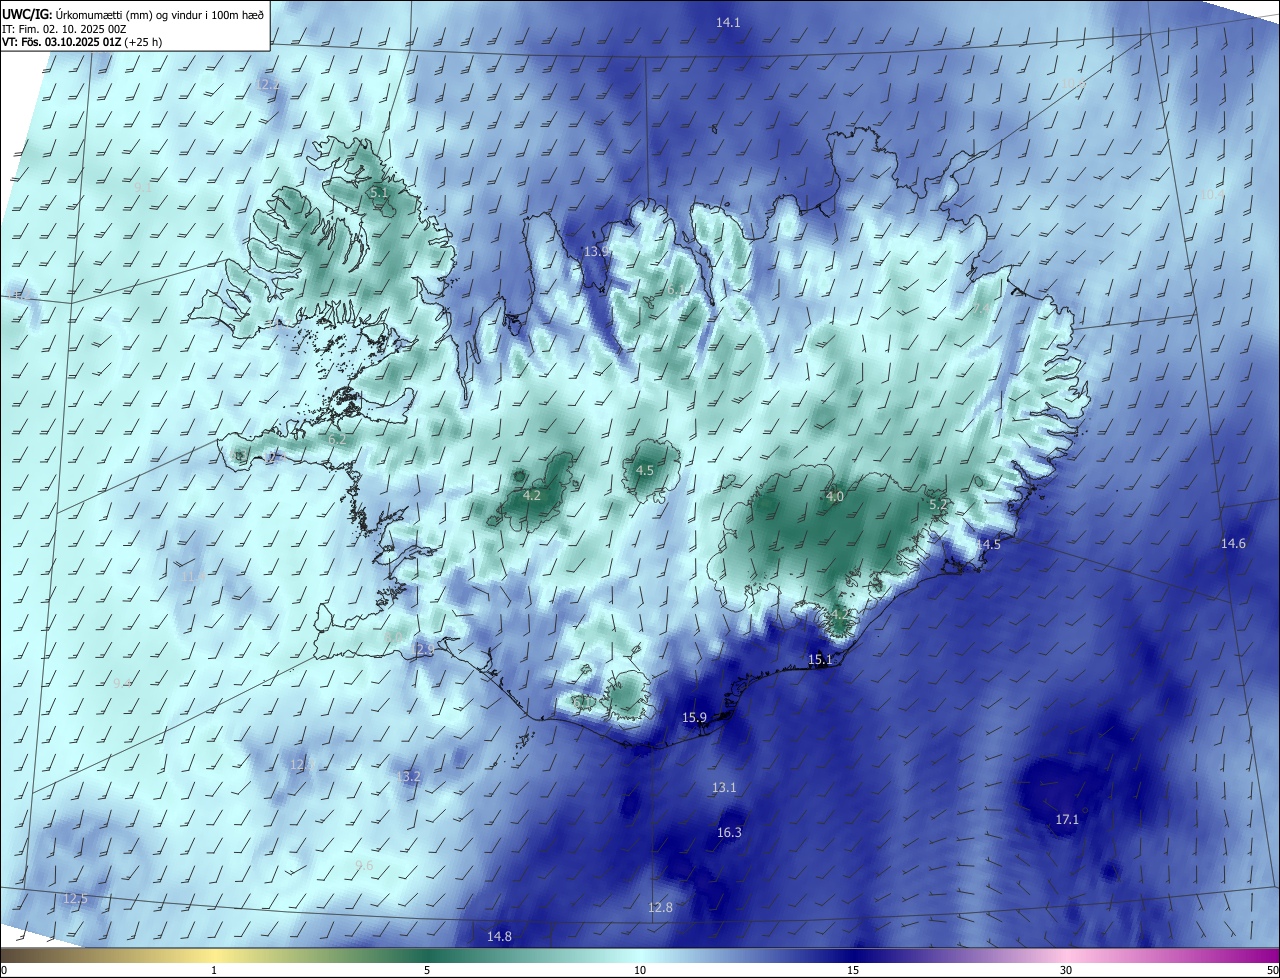Click the 5.1 value over the Westfjords

point(378,192)
